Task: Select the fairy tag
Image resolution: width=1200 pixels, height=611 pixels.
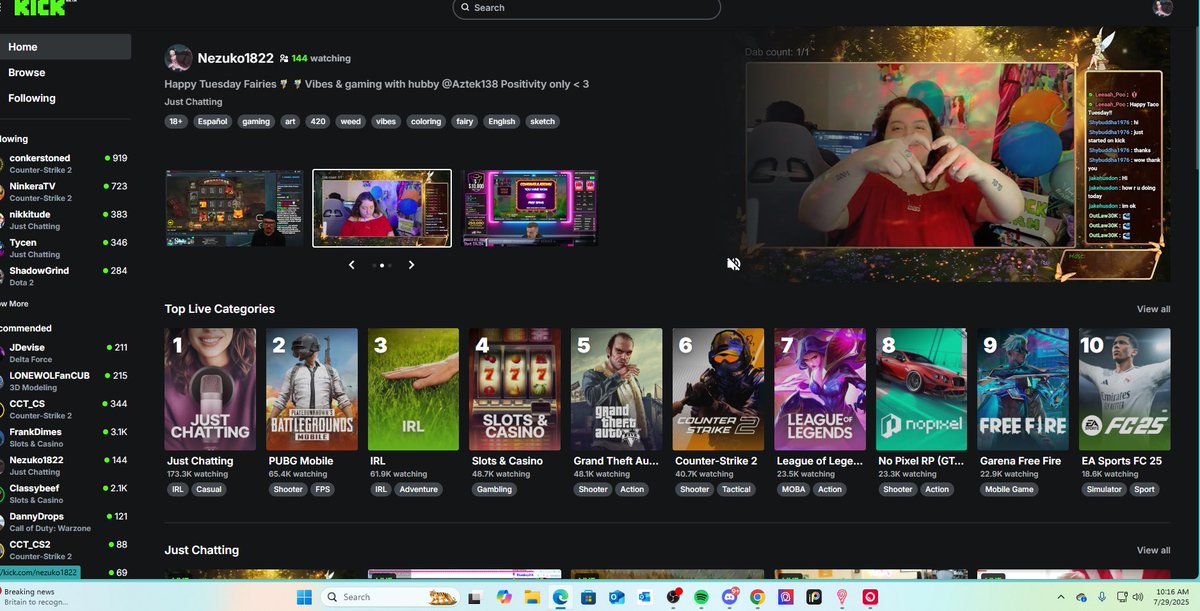Action: [464, 121]
